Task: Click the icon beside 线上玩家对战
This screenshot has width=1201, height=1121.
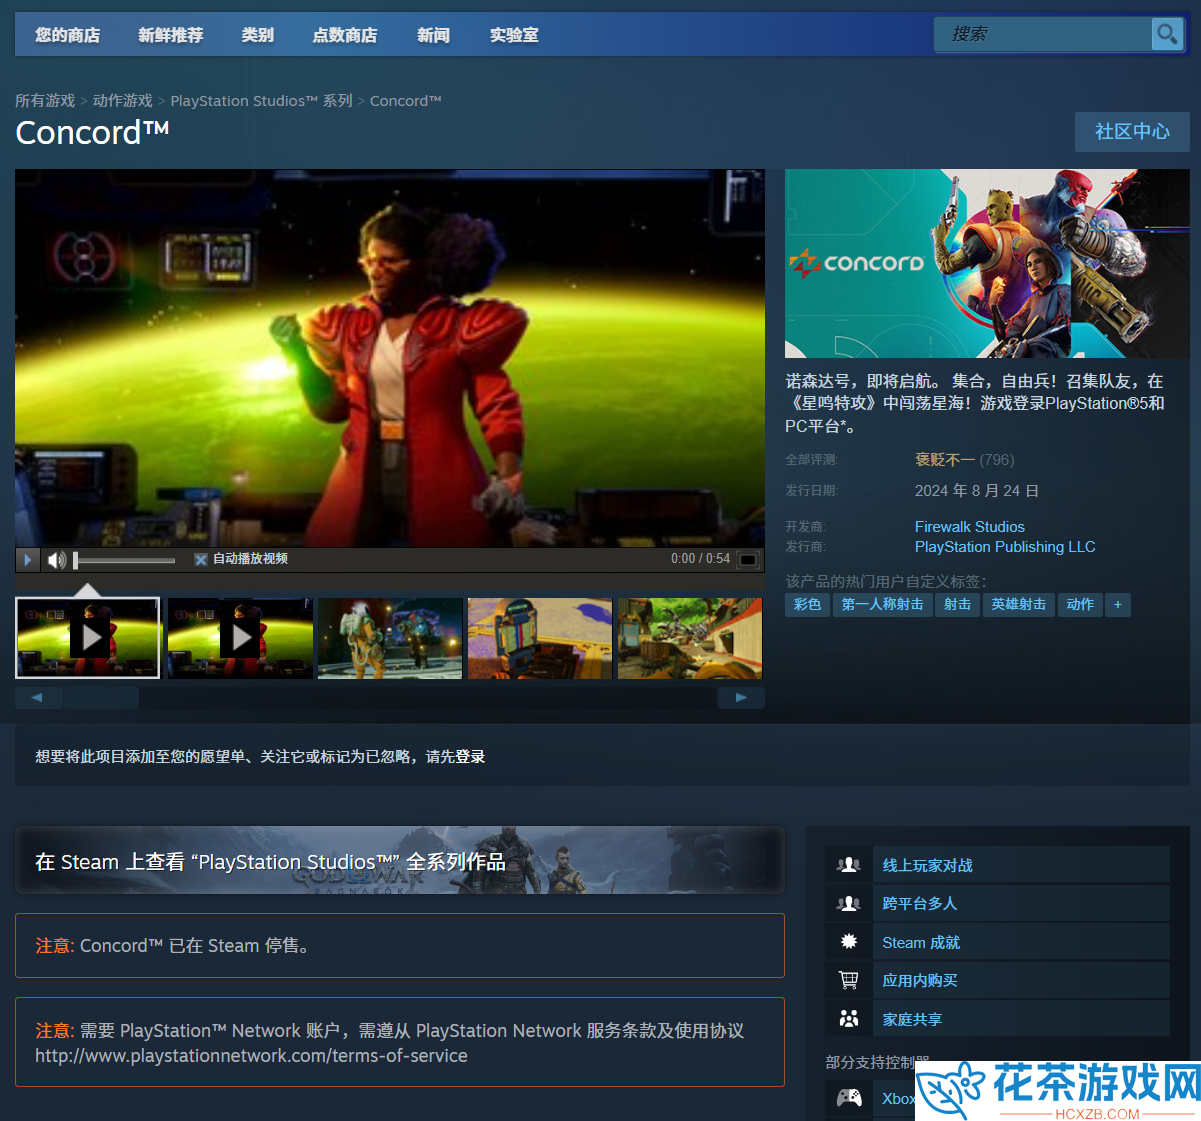Action: pyautogui.click(x=849, y=865)
